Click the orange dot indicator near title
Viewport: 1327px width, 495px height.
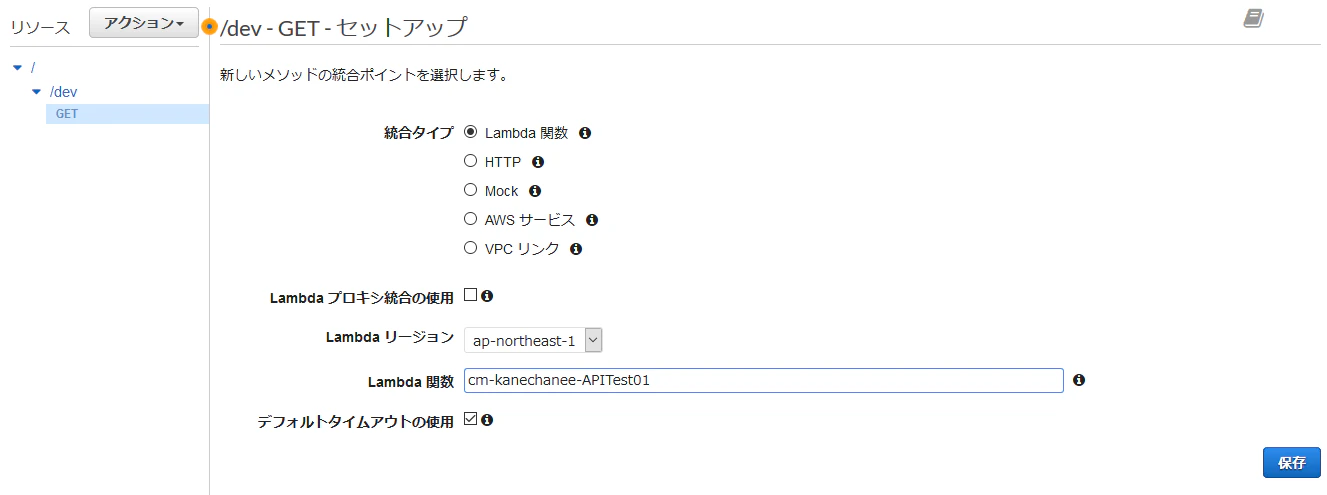click(x=209, y=27)
